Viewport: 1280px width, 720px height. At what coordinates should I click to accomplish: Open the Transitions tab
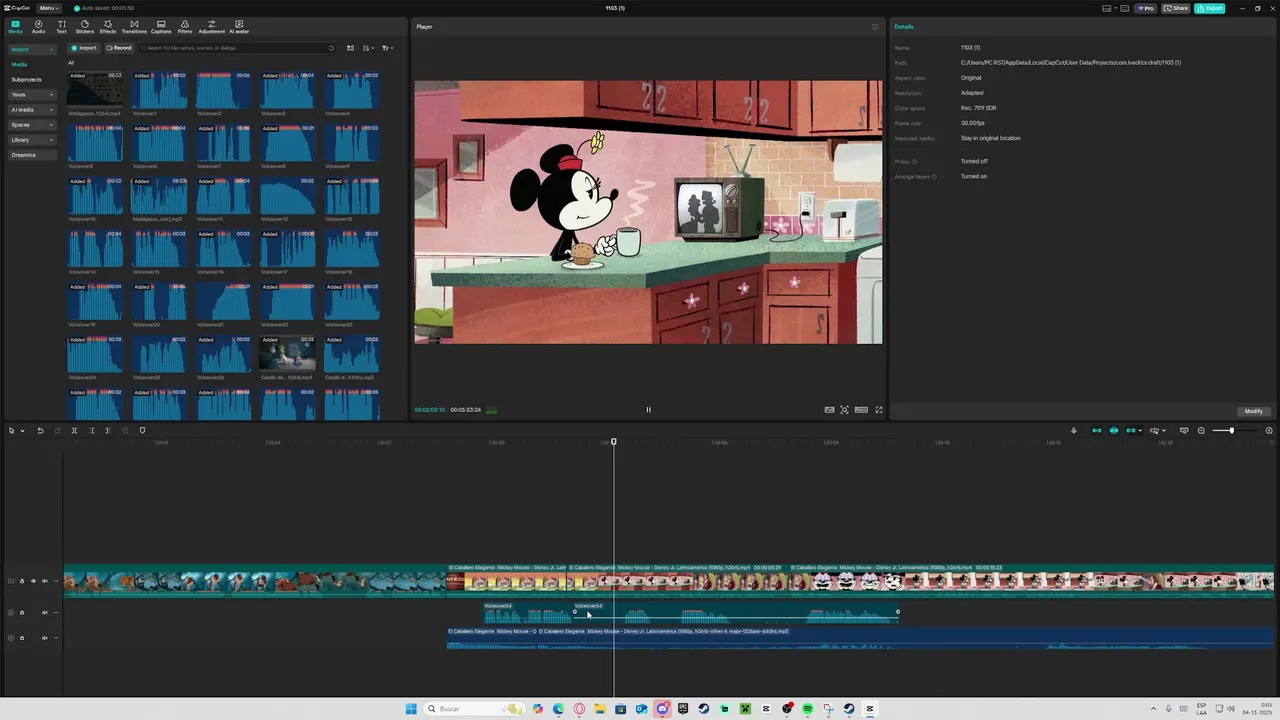coord(134,26)
